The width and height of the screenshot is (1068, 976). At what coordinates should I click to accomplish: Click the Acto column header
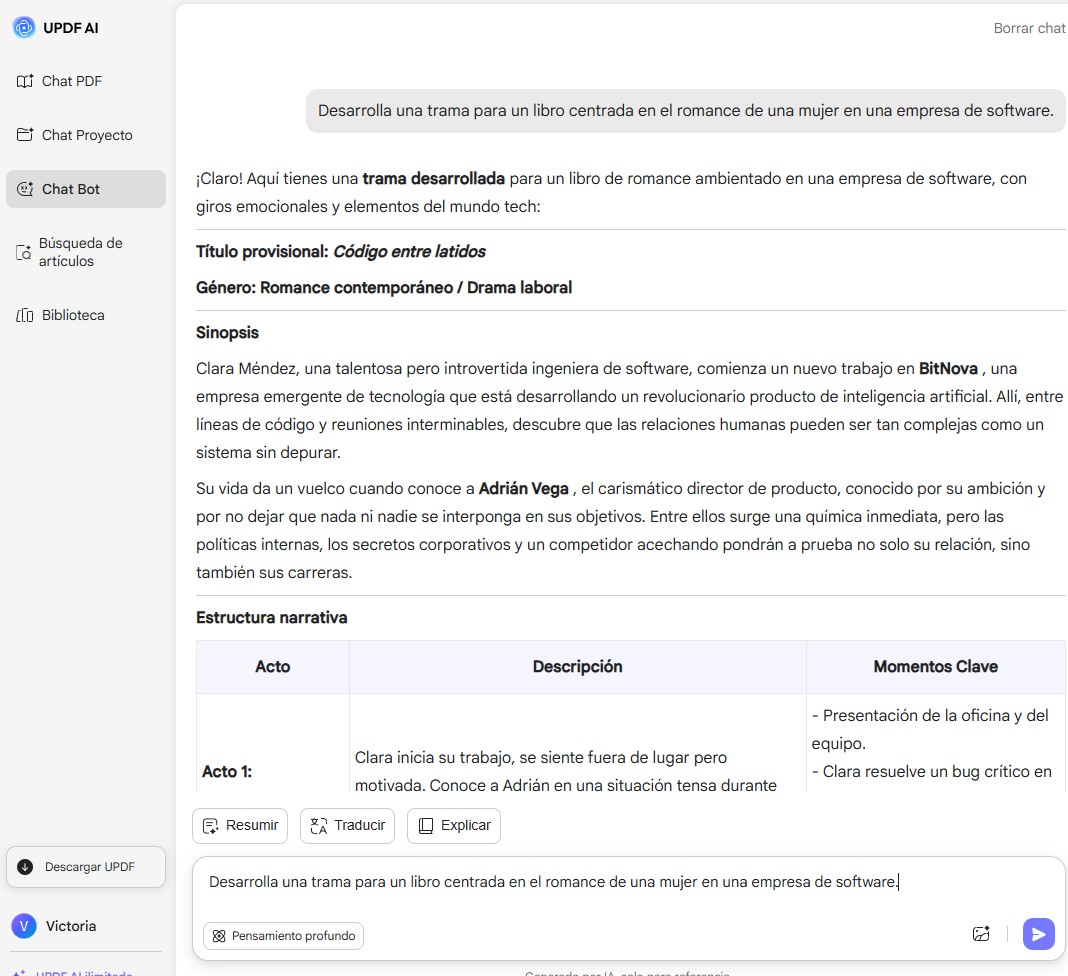coord(272,667)
